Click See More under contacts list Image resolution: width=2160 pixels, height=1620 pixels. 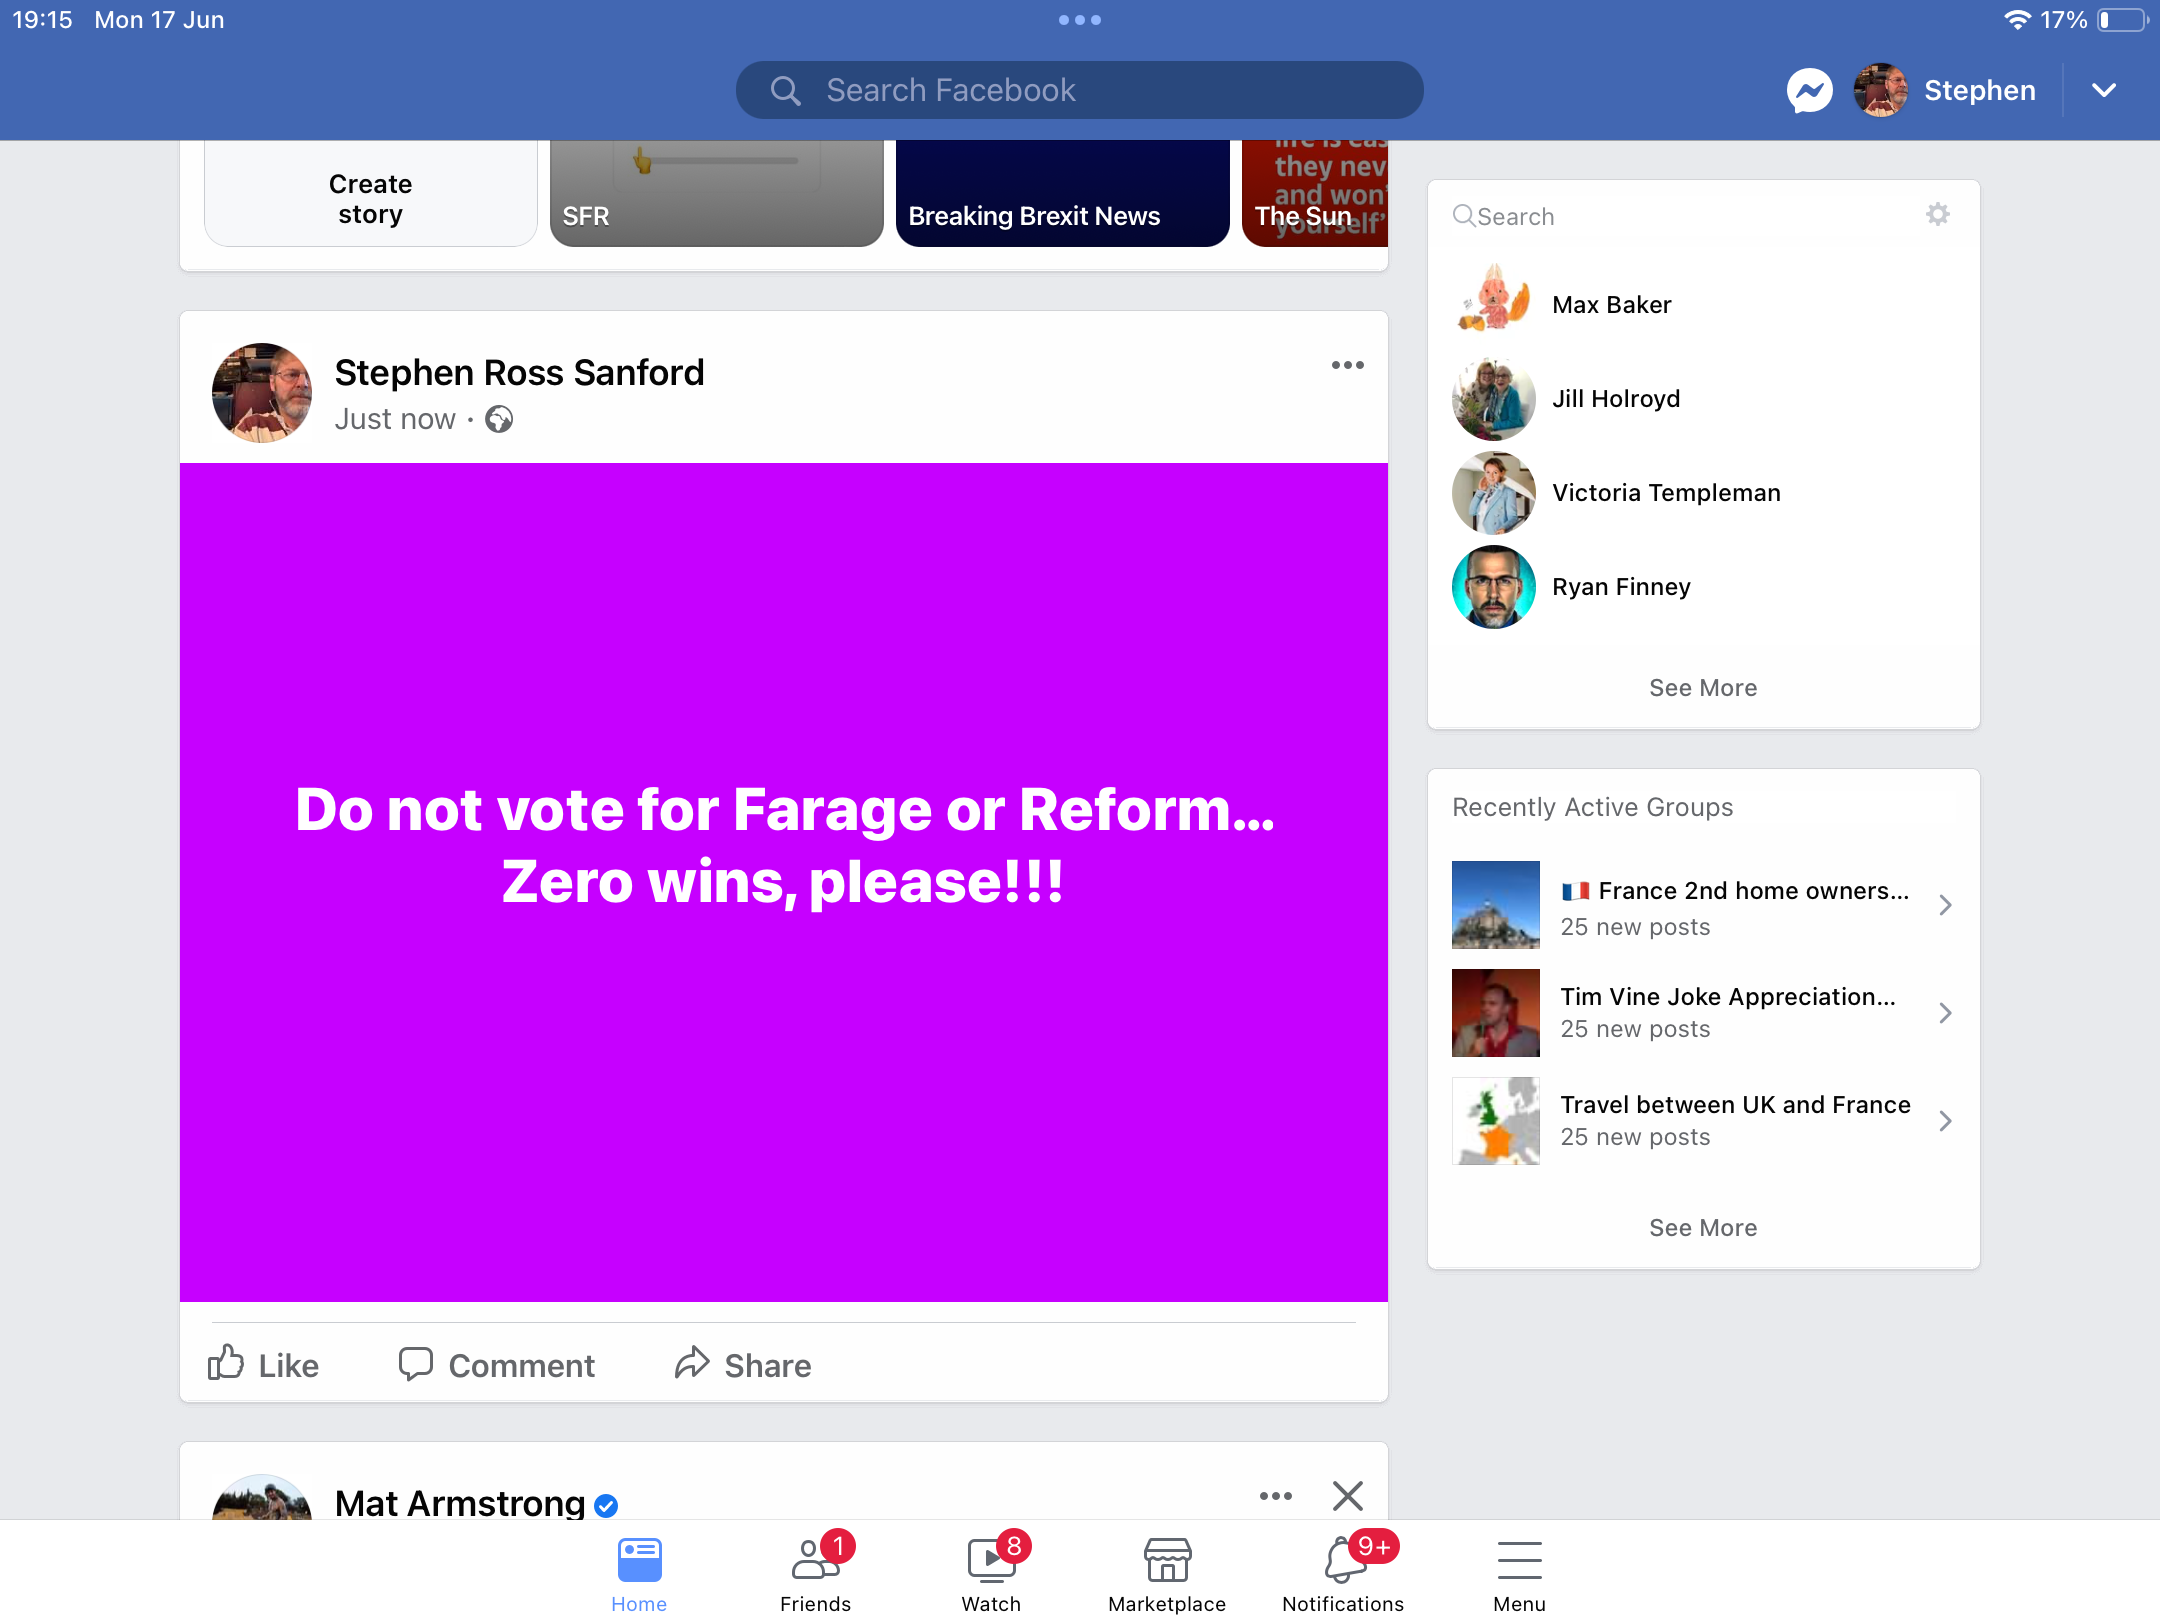[x=1703, y=687]
